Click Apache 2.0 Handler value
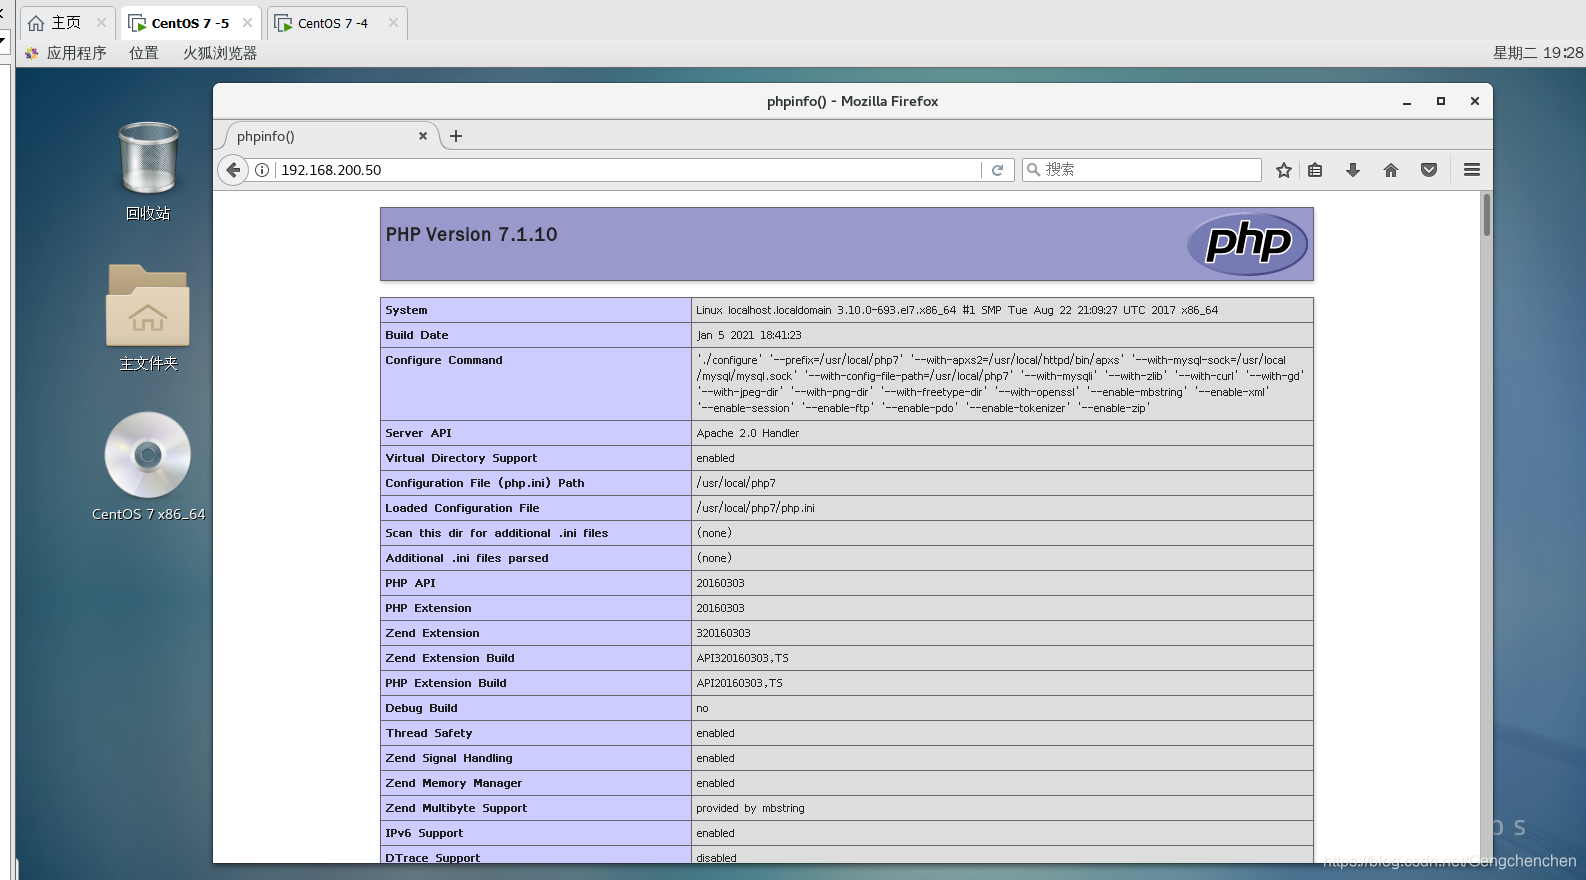This screenshot has width=1586, height=880. (x=748, y=433)
